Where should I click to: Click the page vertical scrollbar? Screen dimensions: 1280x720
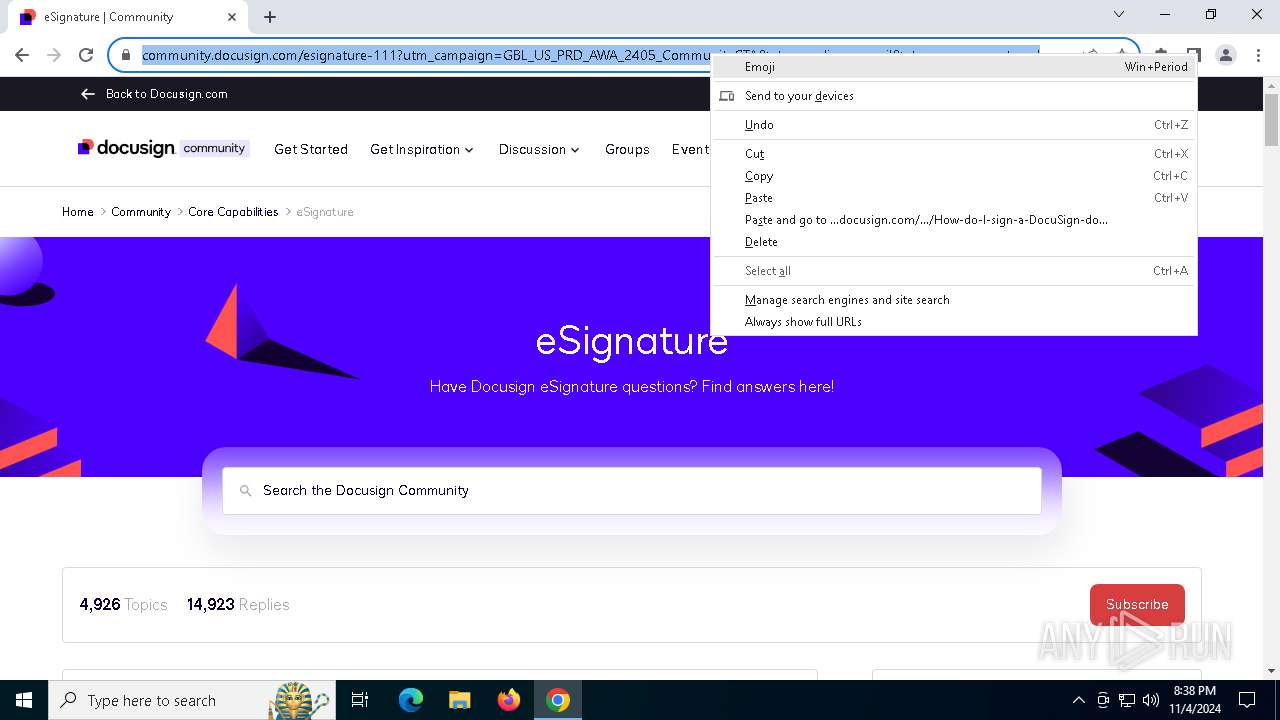[1271, 121]
